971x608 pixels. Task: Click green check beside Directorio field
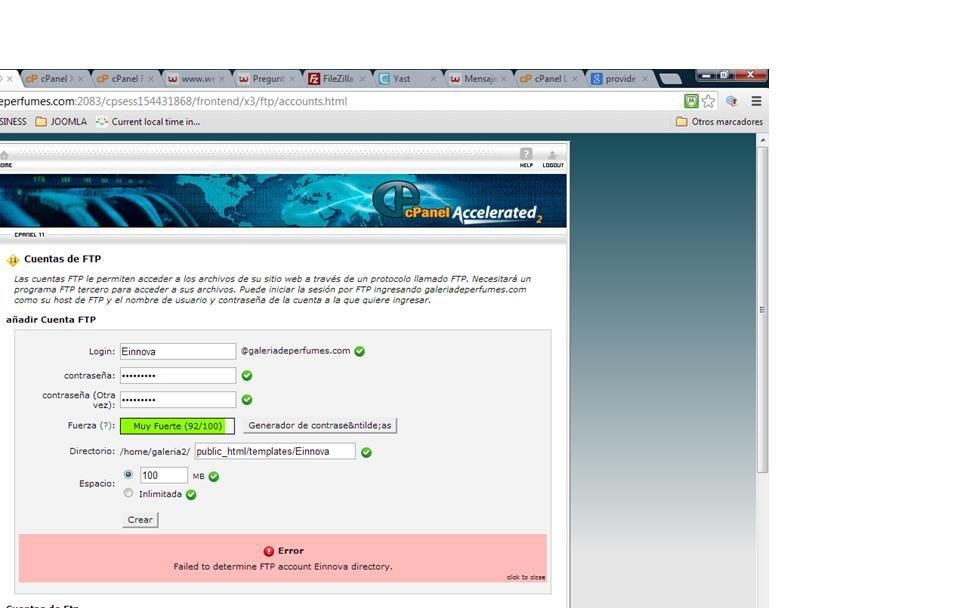point(367,452)
